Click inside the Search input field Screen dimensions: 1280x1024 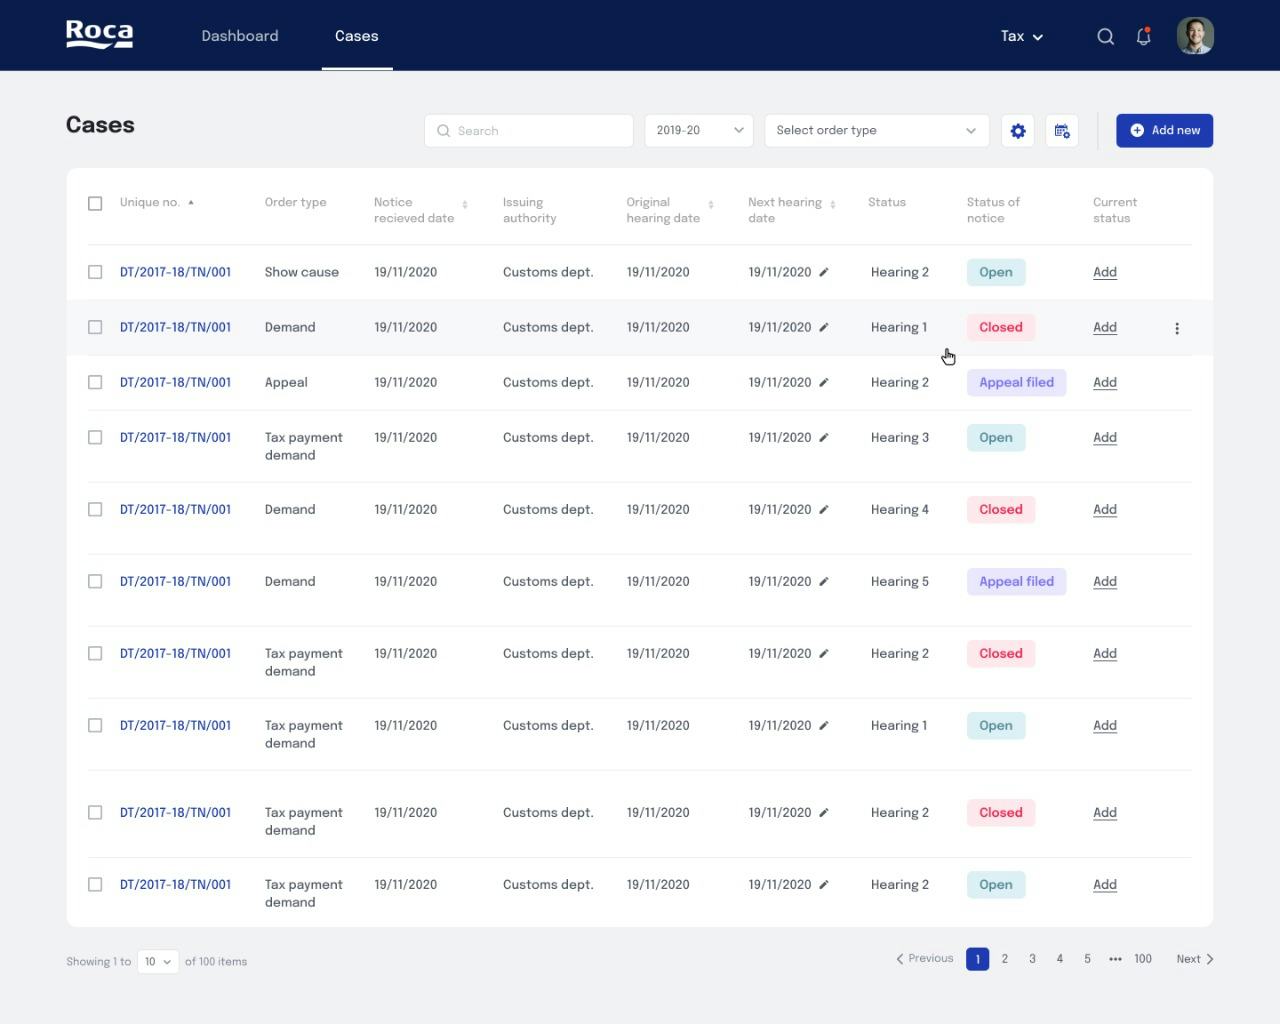point(528,130)
